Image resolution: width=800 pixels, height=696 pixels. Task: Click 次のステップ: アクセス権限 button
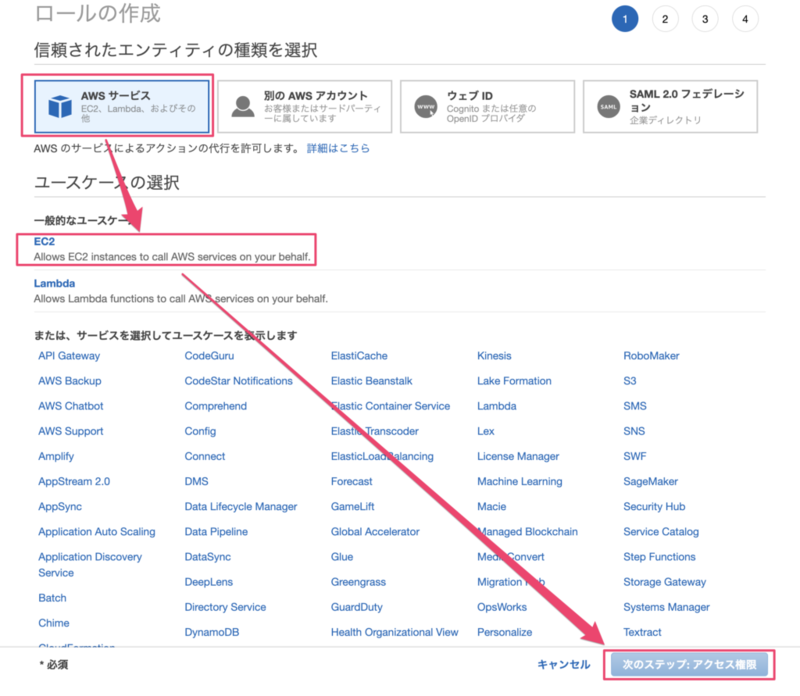[x=689, y=664]
